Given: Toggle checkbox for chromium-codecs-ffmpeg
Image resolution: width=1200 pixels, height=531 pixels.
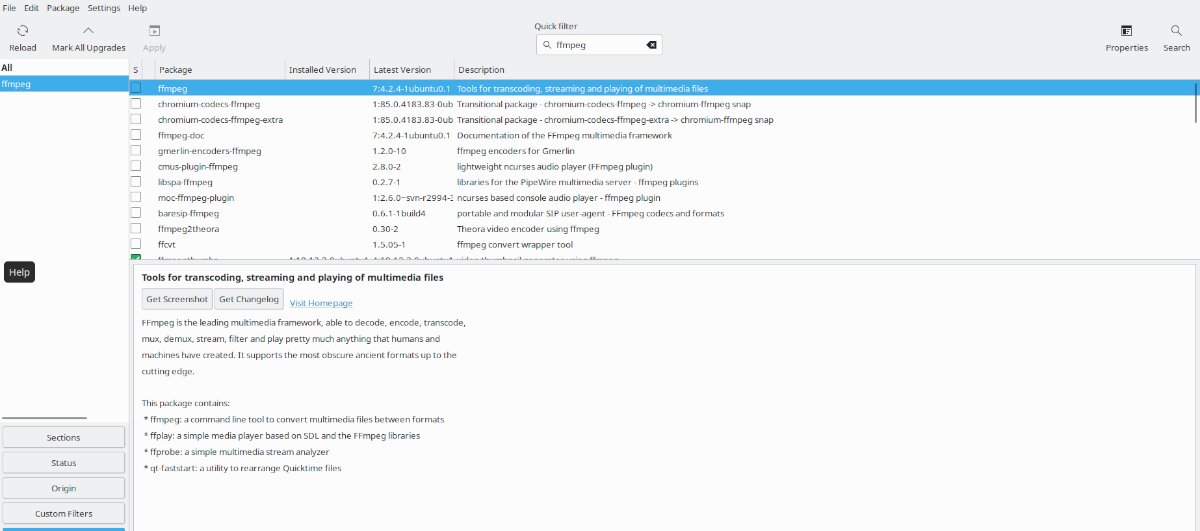Looking at the screenshot, I should click(136, 104).
